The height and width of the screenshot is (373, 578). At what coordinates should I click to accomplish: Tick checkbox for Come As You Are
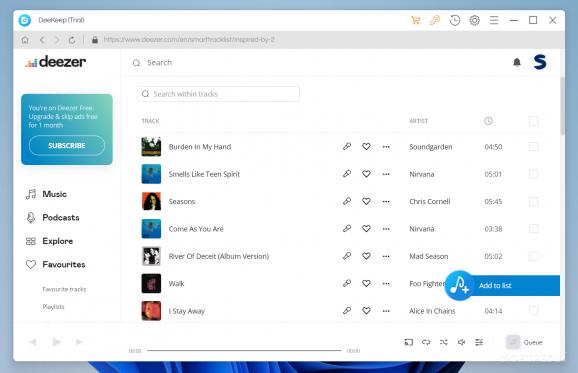[x=533, y=229]
